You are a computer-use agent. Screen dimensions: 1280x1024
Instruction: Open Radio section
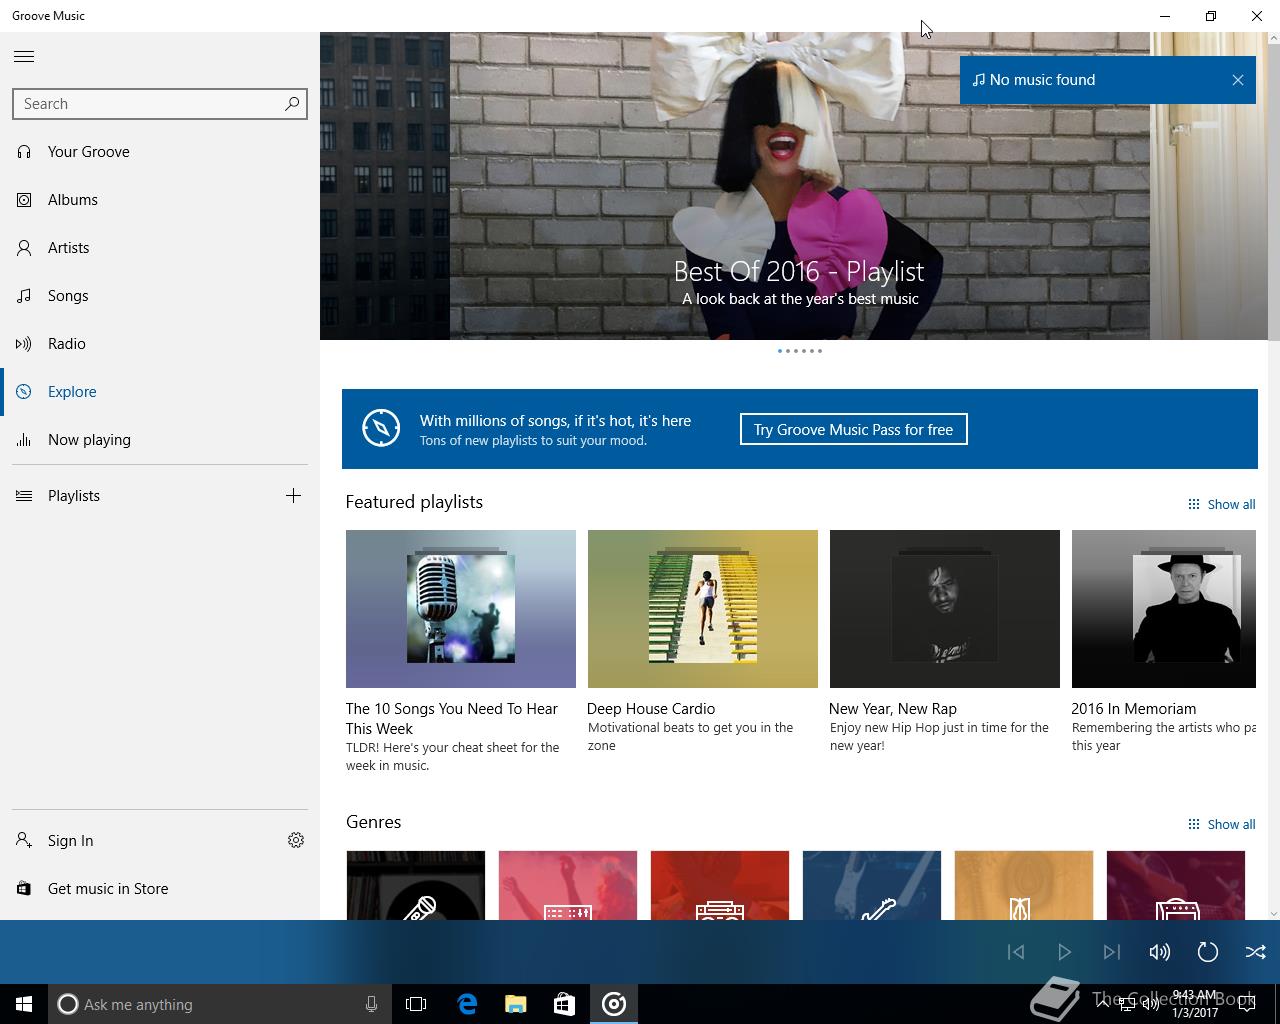160,344
